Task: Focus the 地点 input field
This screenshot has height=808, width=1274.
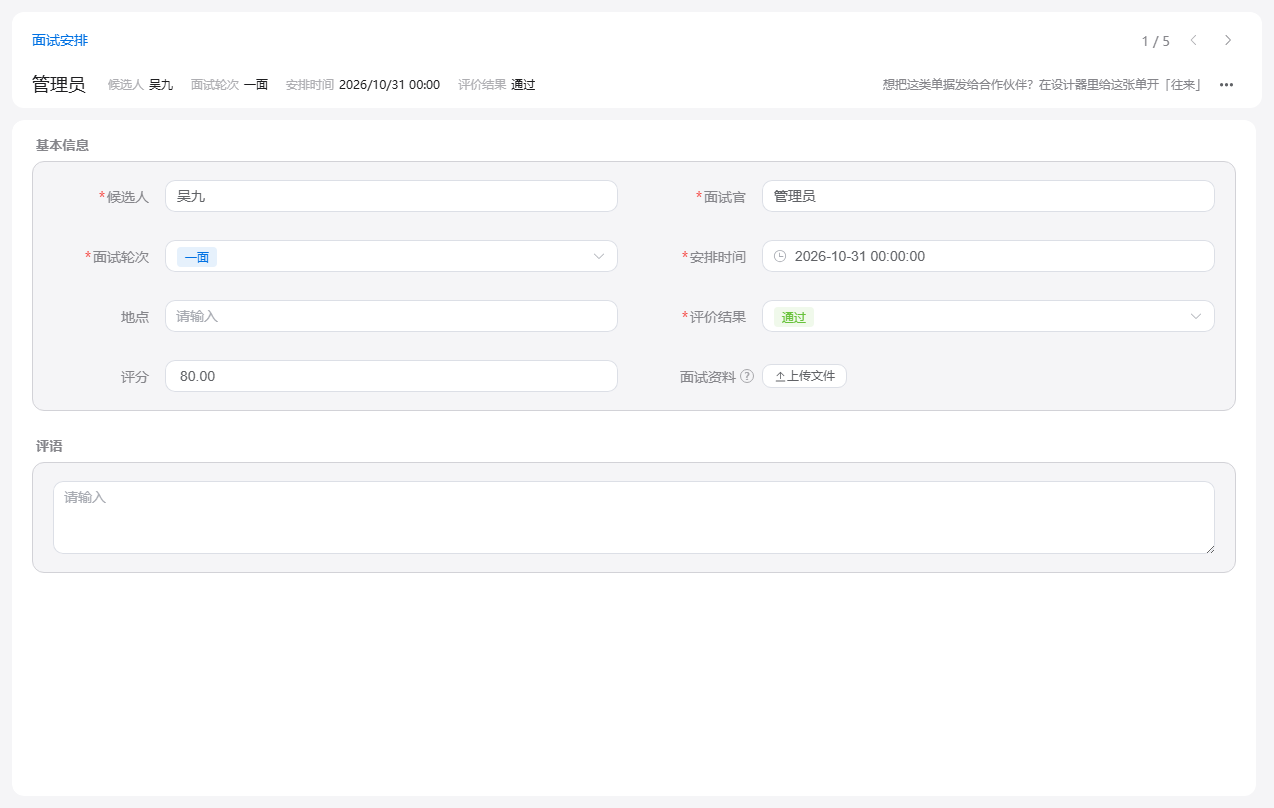Action: point(391,316)
